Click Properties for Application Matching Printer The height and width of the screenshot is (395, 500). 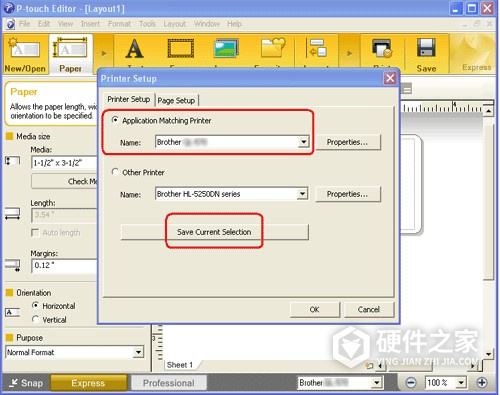[x=347, y=142]
